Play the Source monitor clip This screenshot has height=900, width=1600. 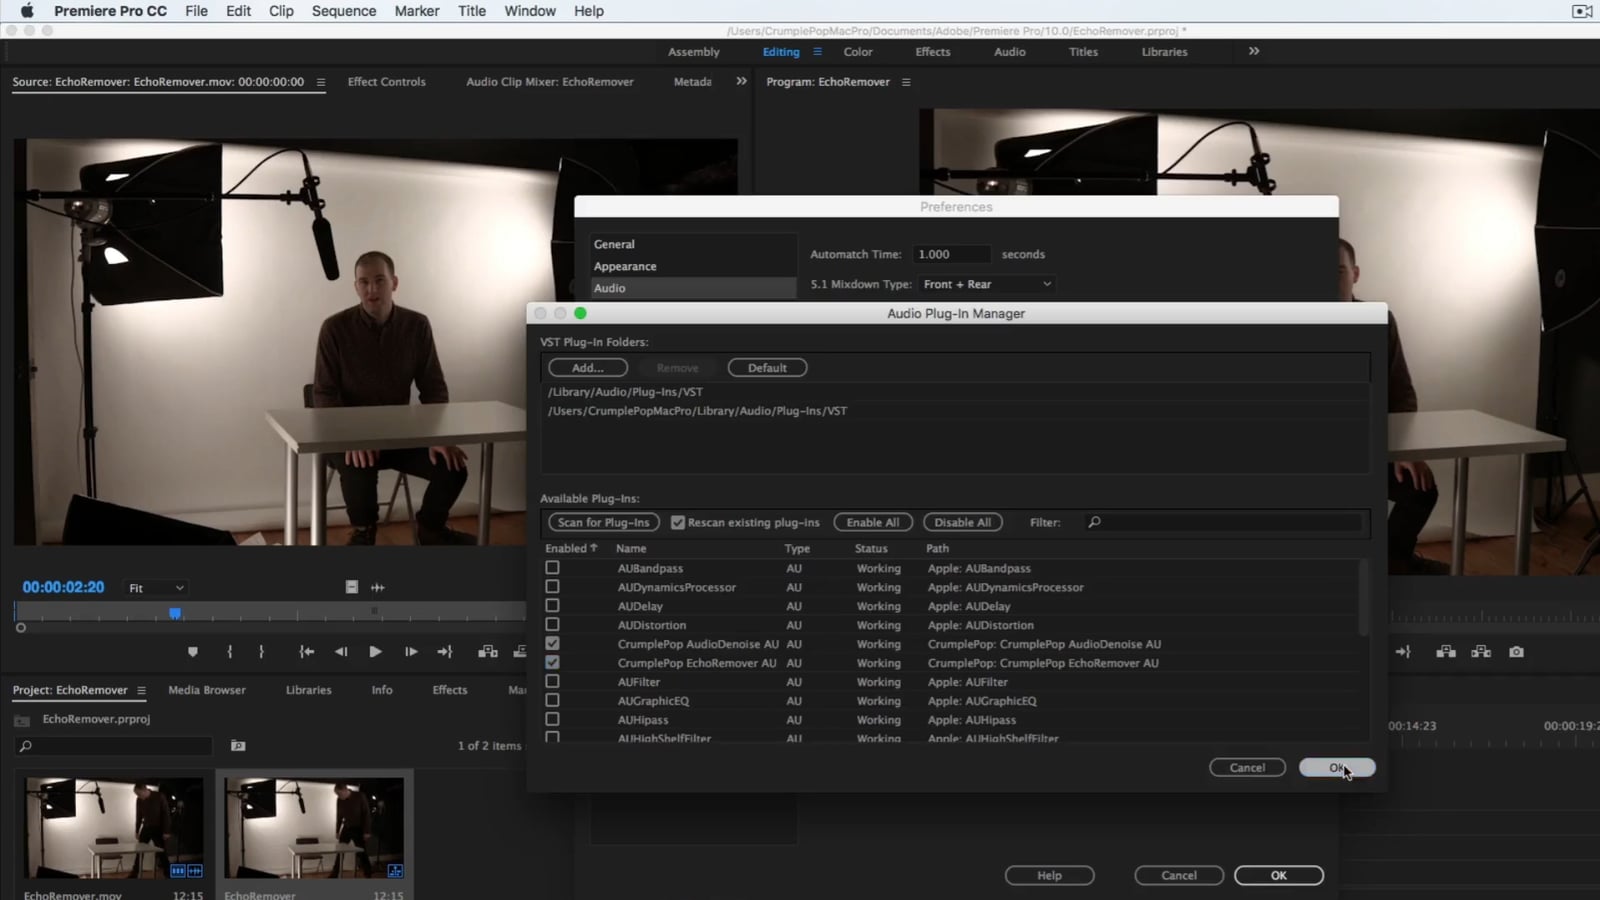pyautogui.click(x=375, y=652)
